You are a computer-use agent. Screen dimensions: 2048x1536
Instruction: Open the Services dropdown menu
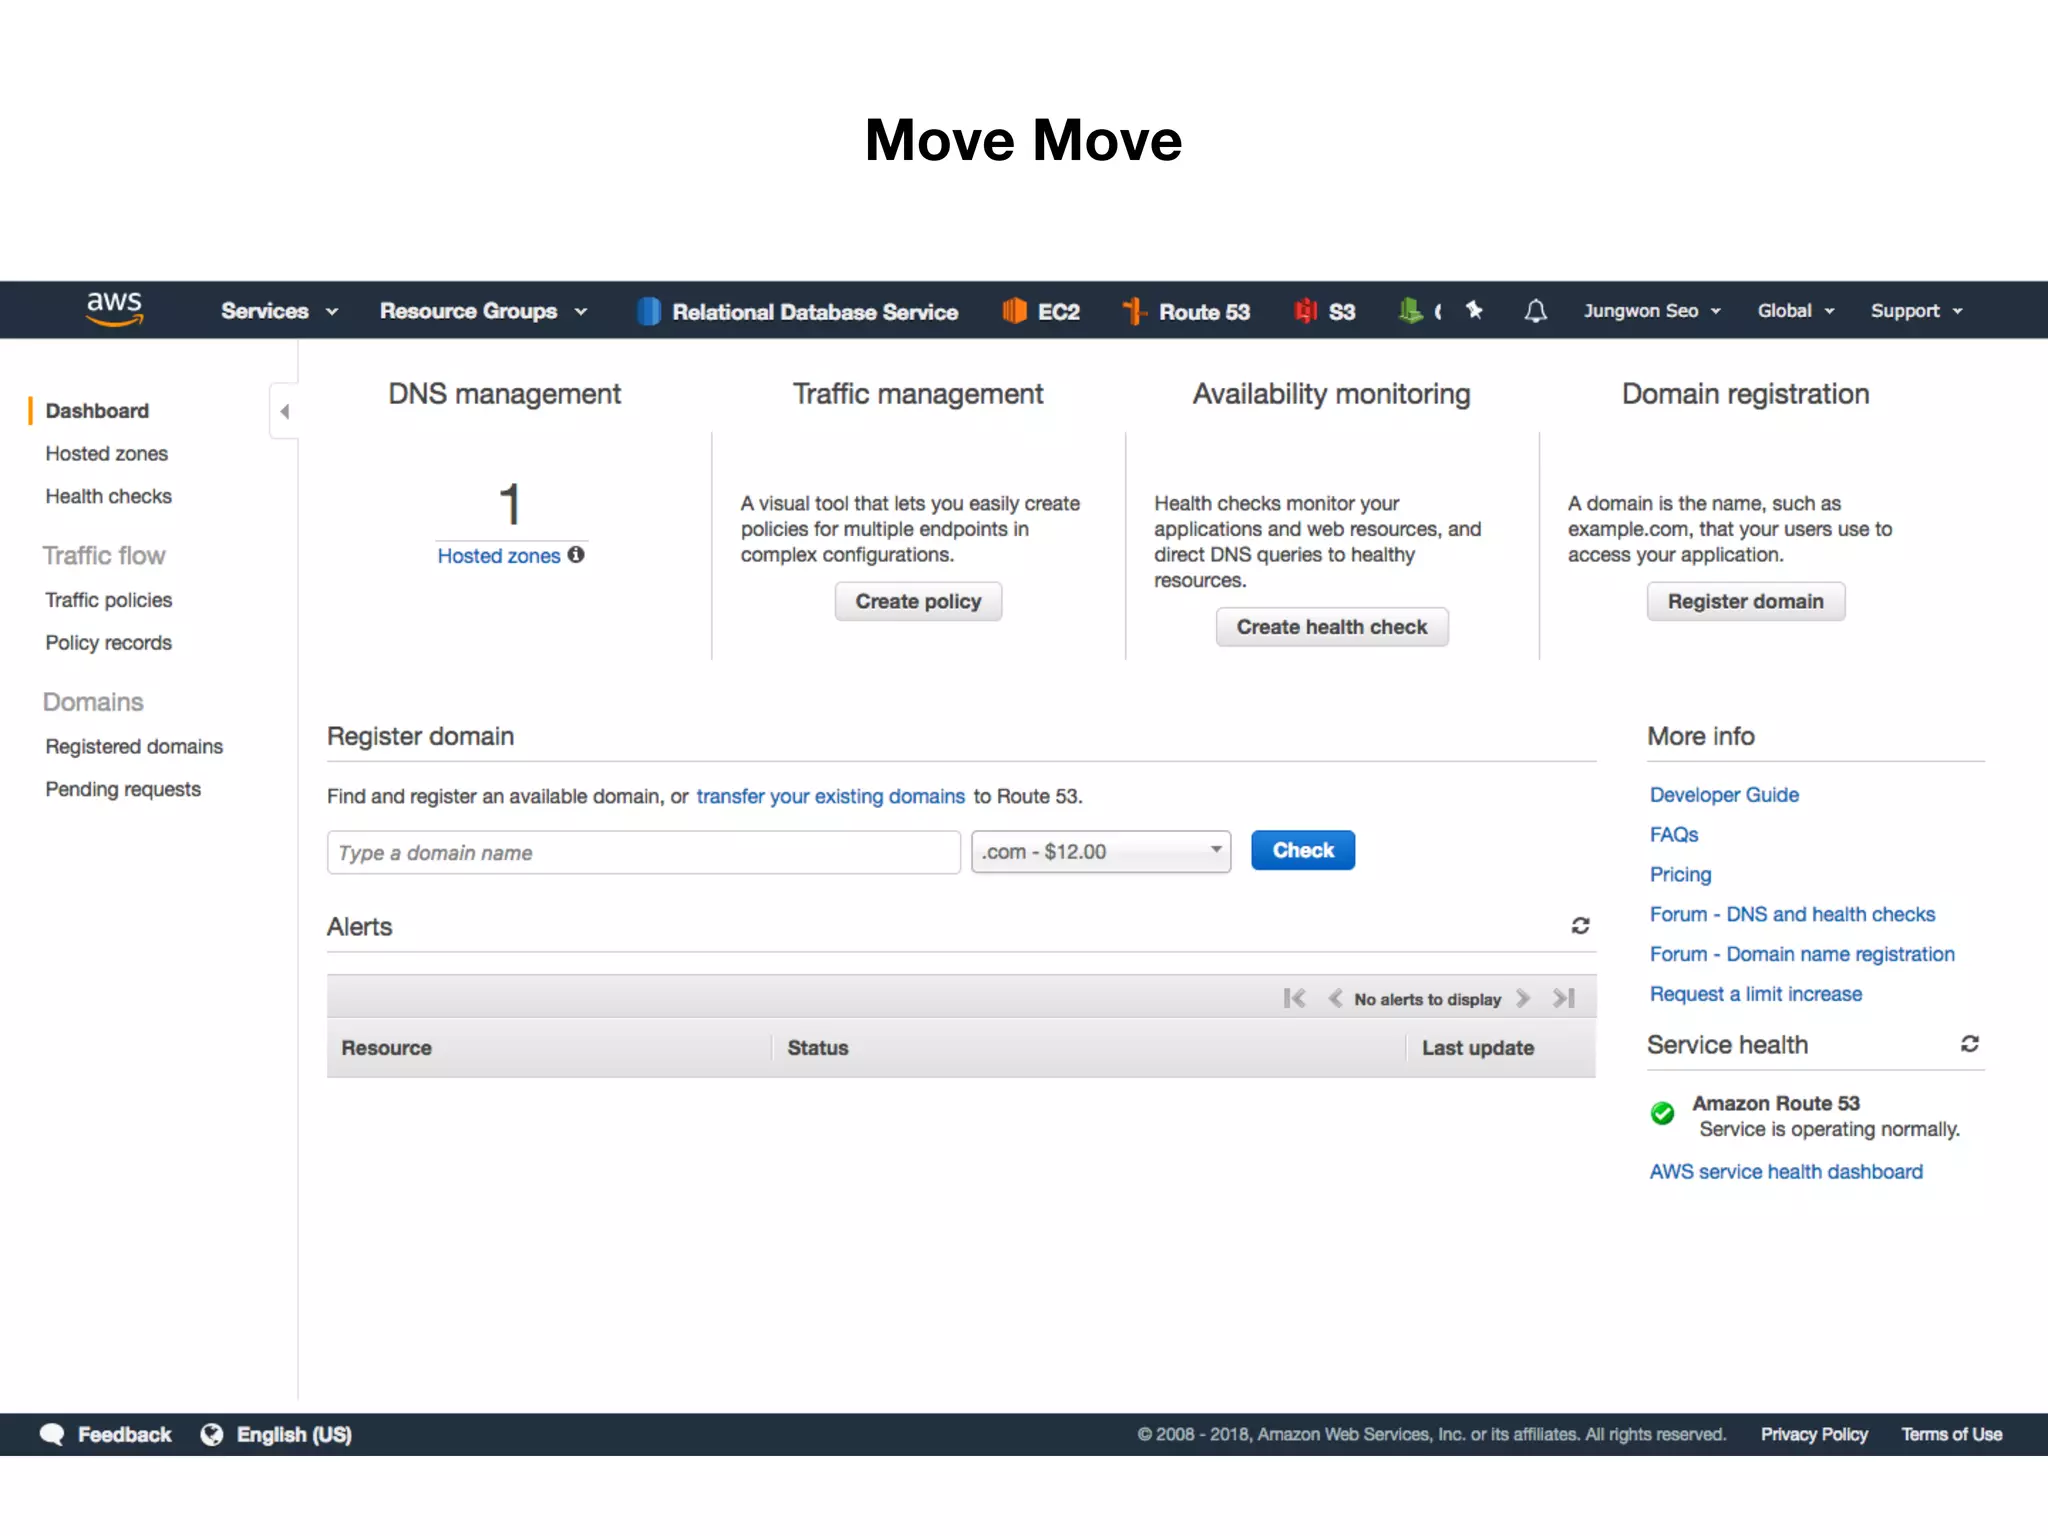[279, 311]
